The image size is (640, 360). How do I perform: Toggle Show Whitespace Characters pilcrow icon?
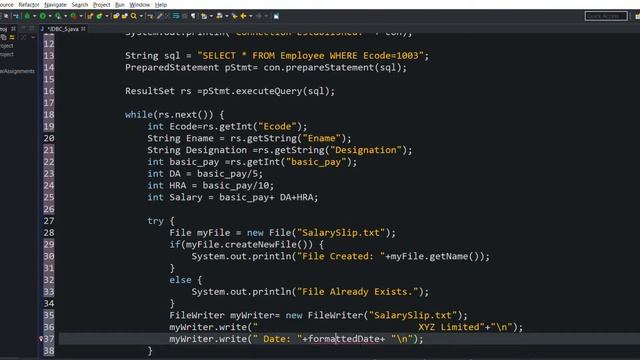point(193,16)
